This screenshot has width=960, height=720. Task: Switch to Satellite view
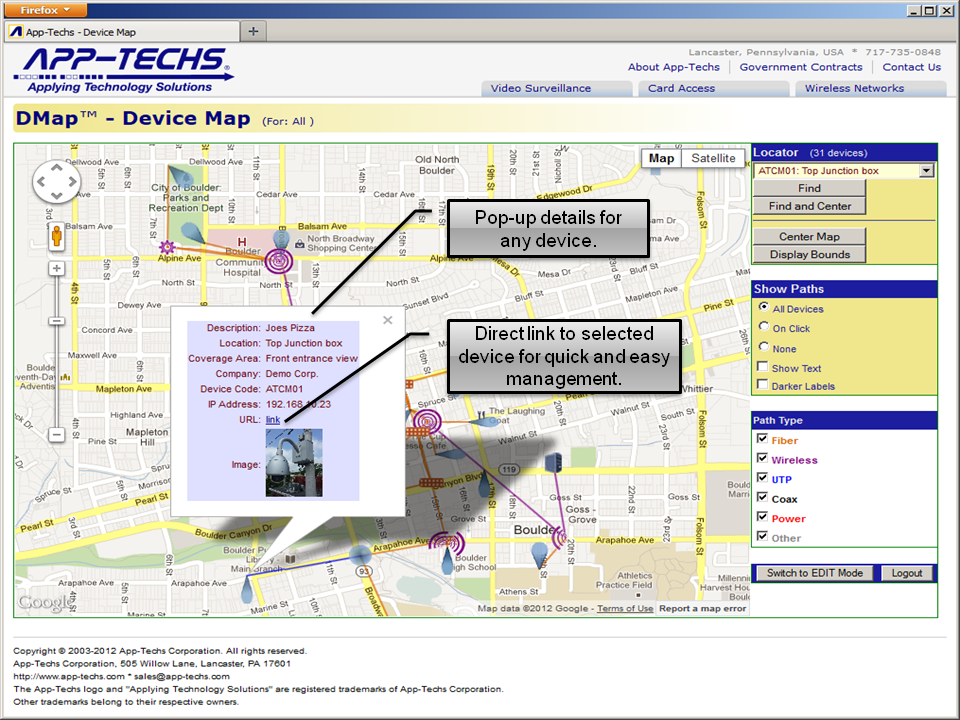[x=713, y=158]
